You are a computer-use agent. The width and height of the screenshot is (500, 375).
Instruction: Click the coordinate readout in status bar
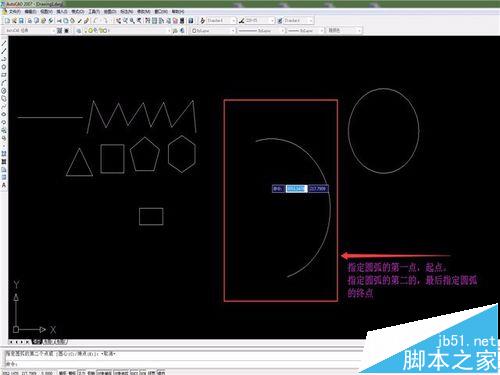(27, 373)
